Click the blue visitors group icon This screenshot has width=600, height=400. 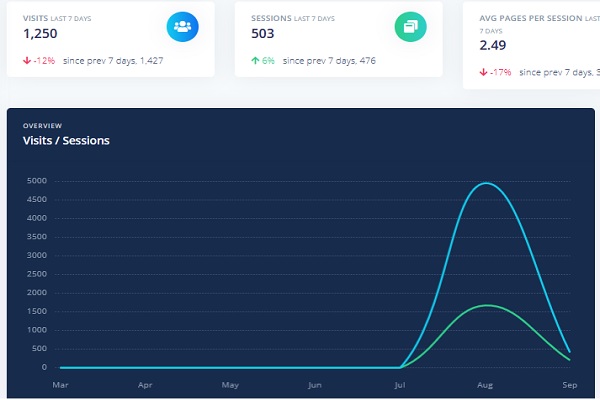pyautogui.click(x=183, y=26)
